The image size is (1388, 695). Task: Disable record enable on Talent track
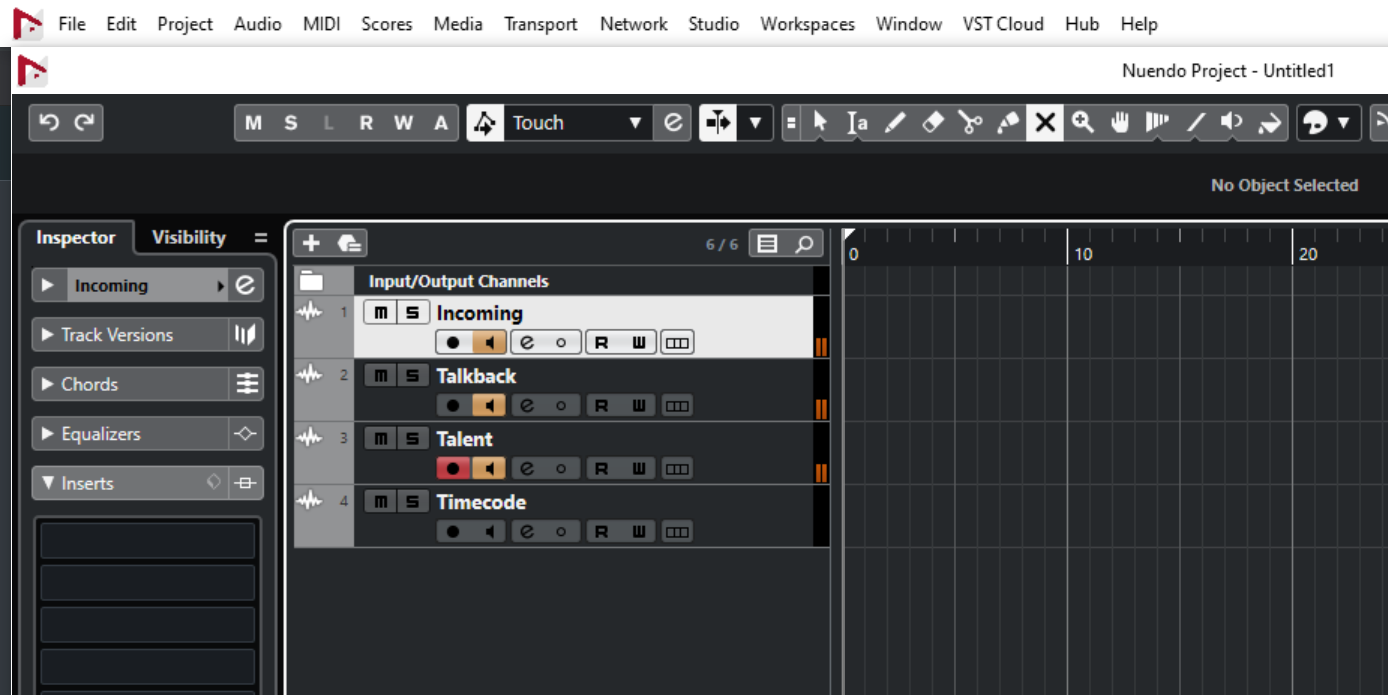(453, 468)
